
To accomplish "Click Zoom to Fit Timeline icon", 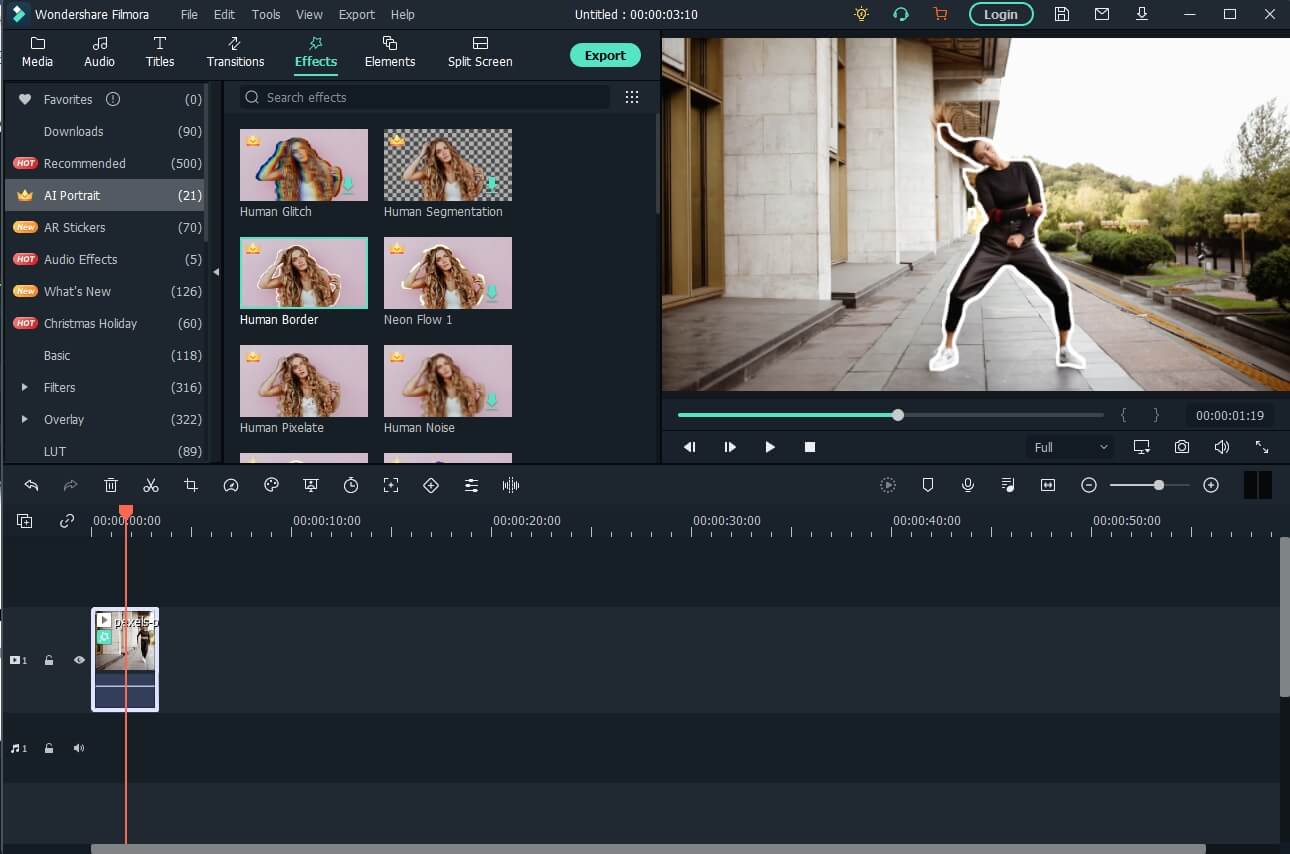I will pyautogui.click(x=1048, y=485).
